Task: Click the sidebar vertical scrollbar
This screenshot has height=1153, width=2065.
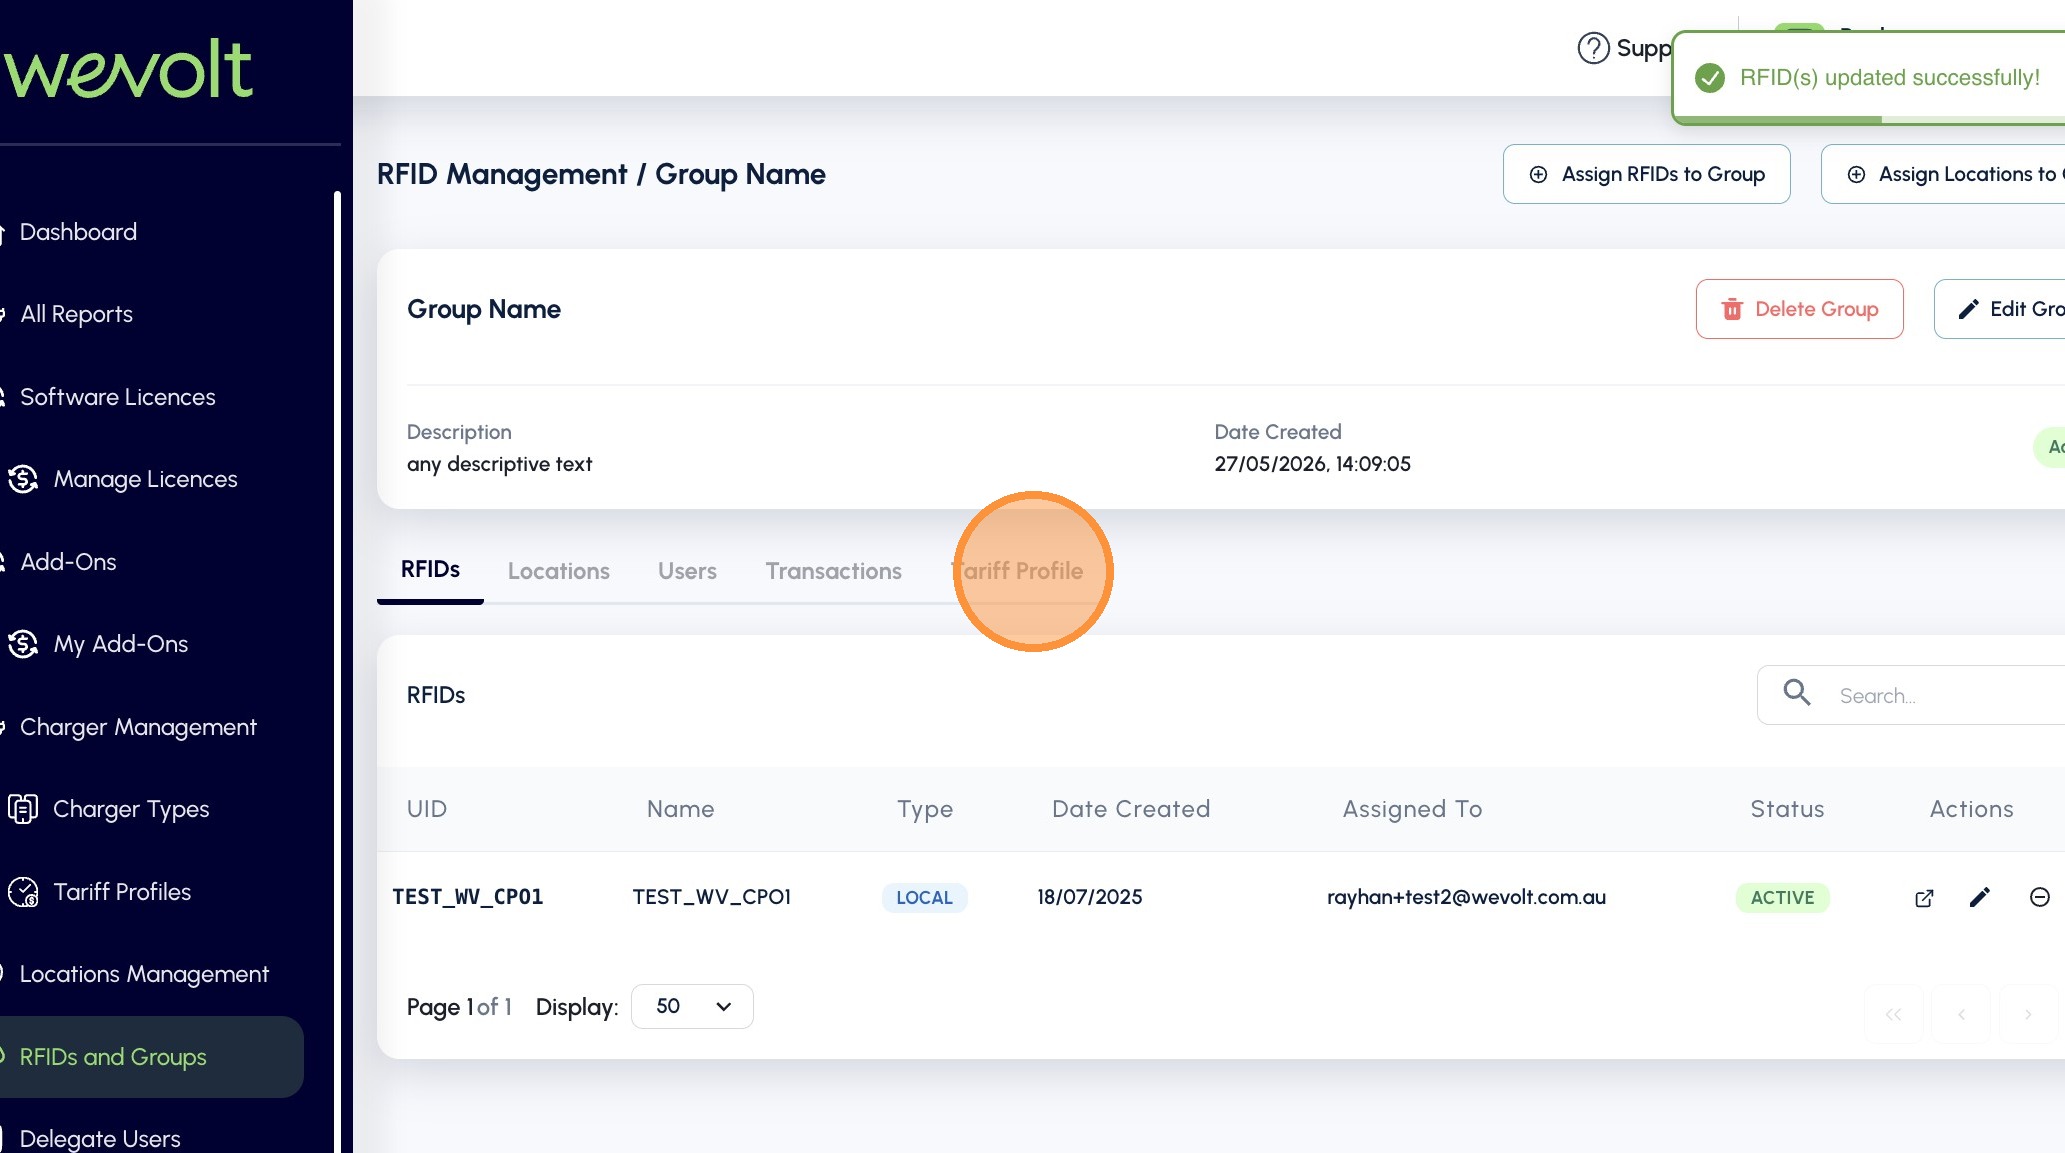Action: point(337,670)
